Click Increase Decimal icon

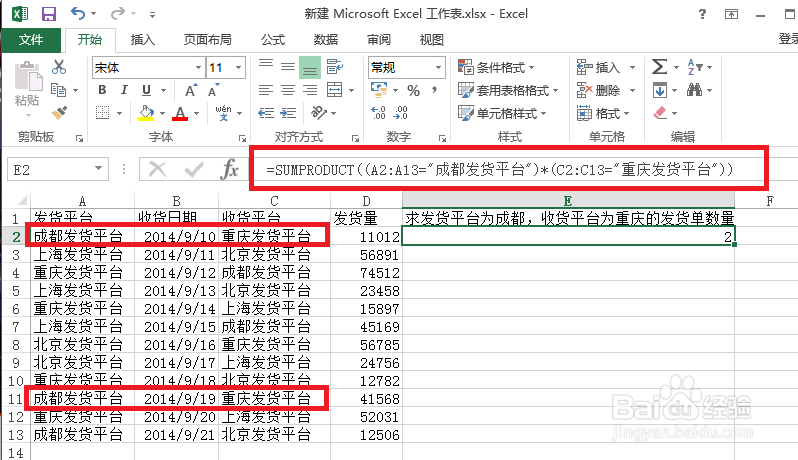378,113
